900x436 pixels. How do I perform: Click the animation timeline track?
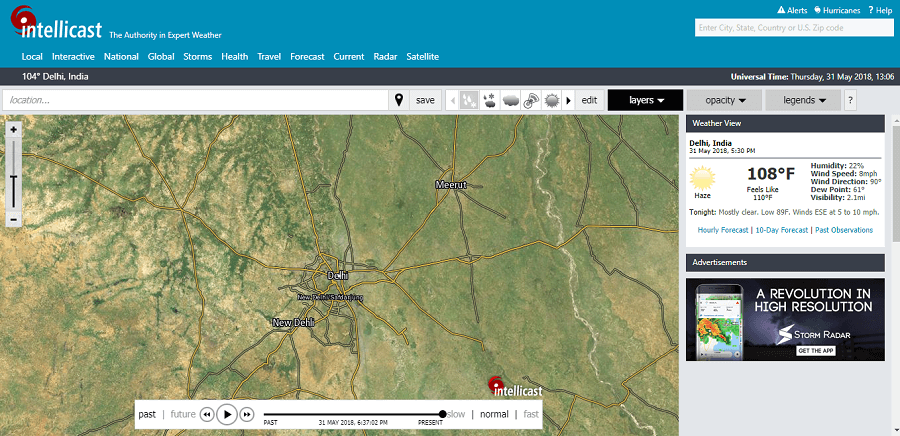352,414
